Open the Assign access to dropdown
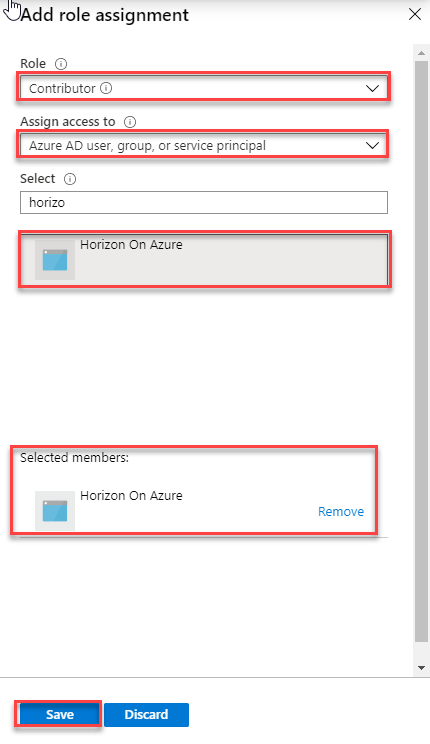 pos(204,146)
